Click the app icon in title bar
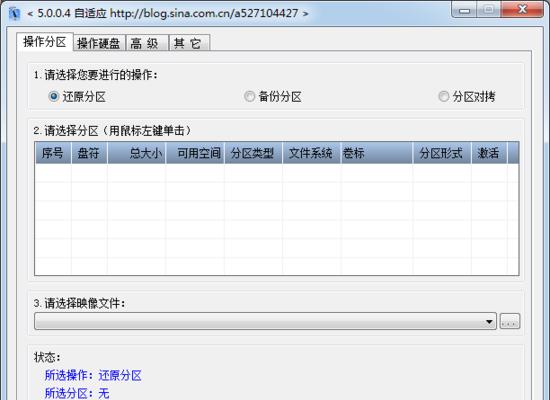This screenshot has width=550, height=400. (x=14, y=14)
